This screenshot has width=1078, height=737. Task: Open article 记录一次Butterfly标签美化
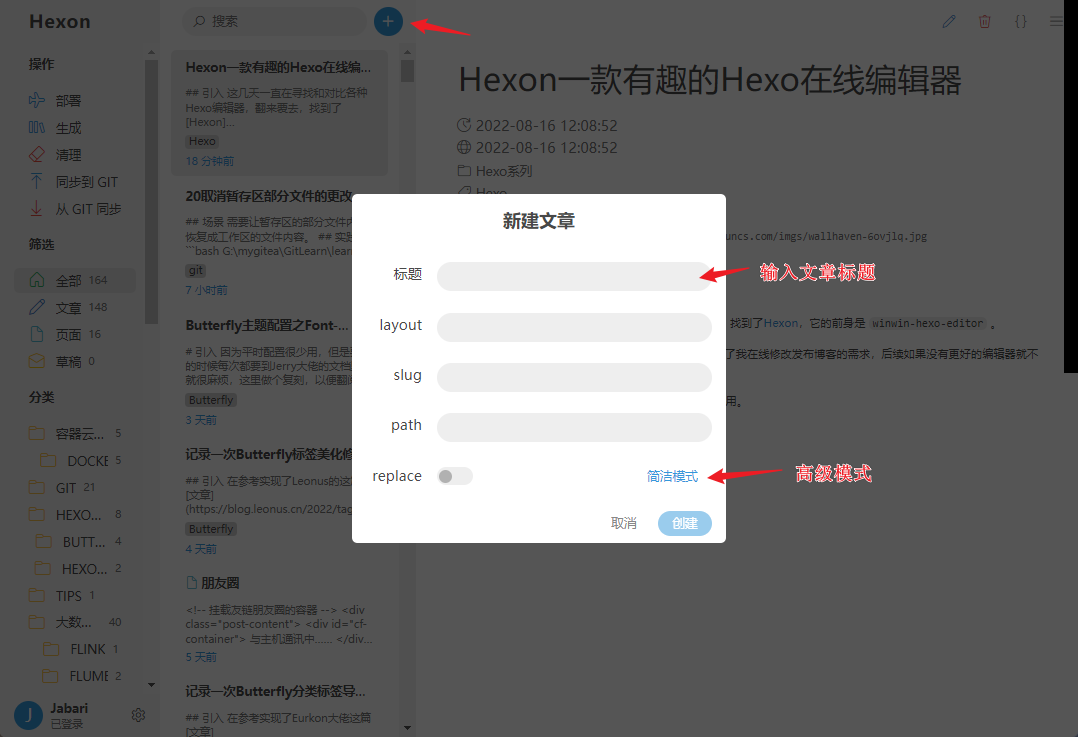pos(268,454)
